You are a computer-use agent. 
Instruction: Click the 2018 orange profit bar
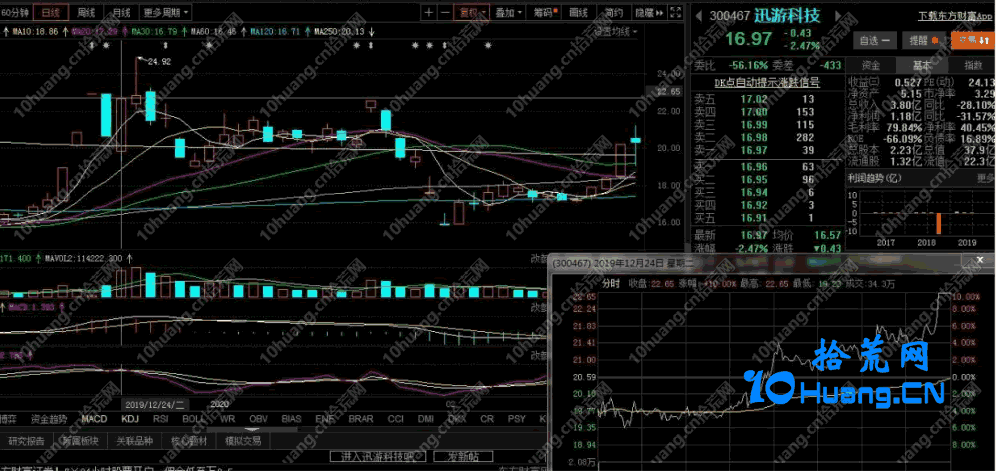click(x=938, y=222)
